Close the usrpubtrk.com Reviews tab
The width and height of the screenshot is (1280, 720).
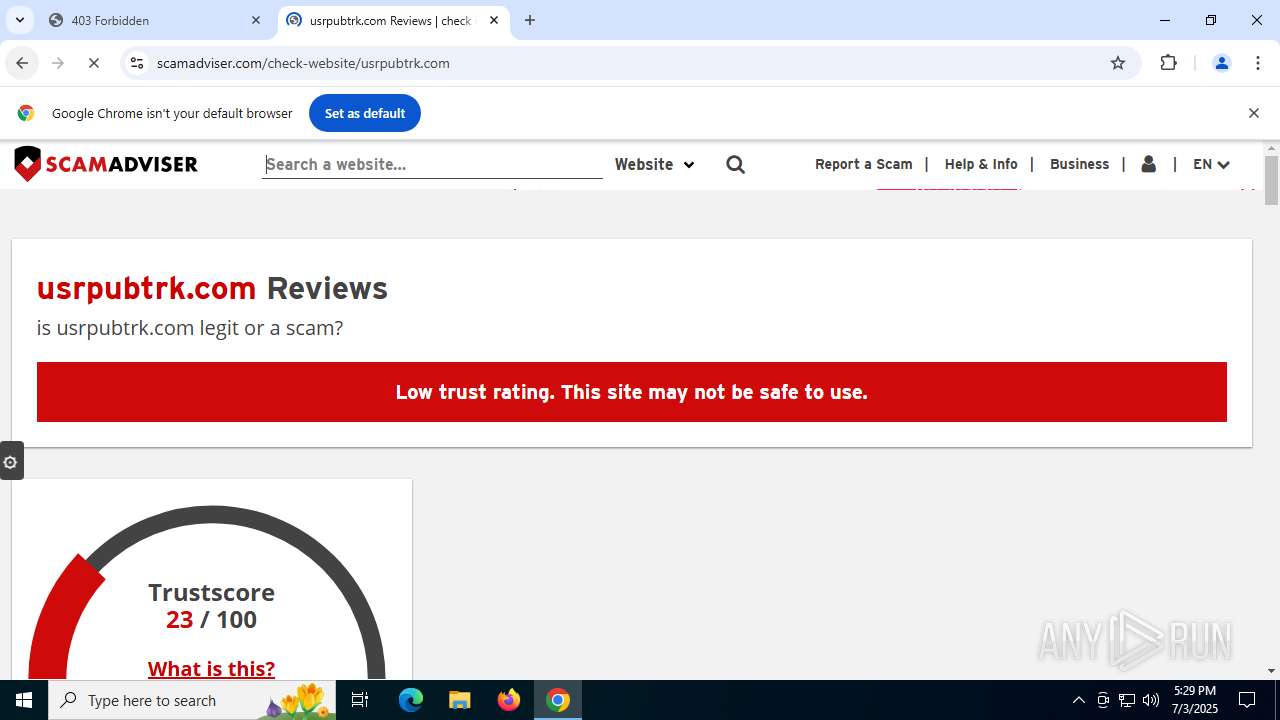494,20
